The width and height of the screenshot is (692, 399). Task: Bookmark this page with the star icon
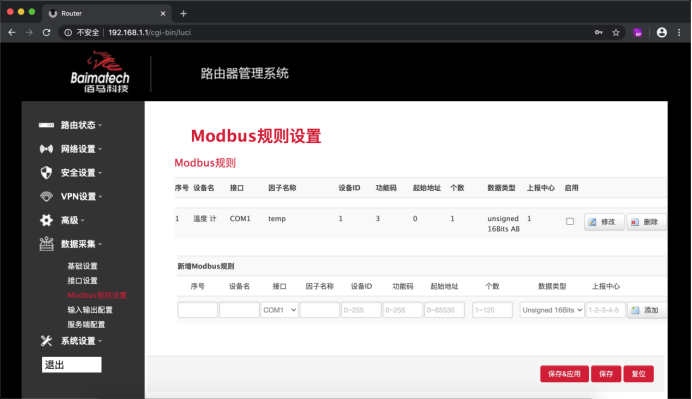[x=616, y=33]
